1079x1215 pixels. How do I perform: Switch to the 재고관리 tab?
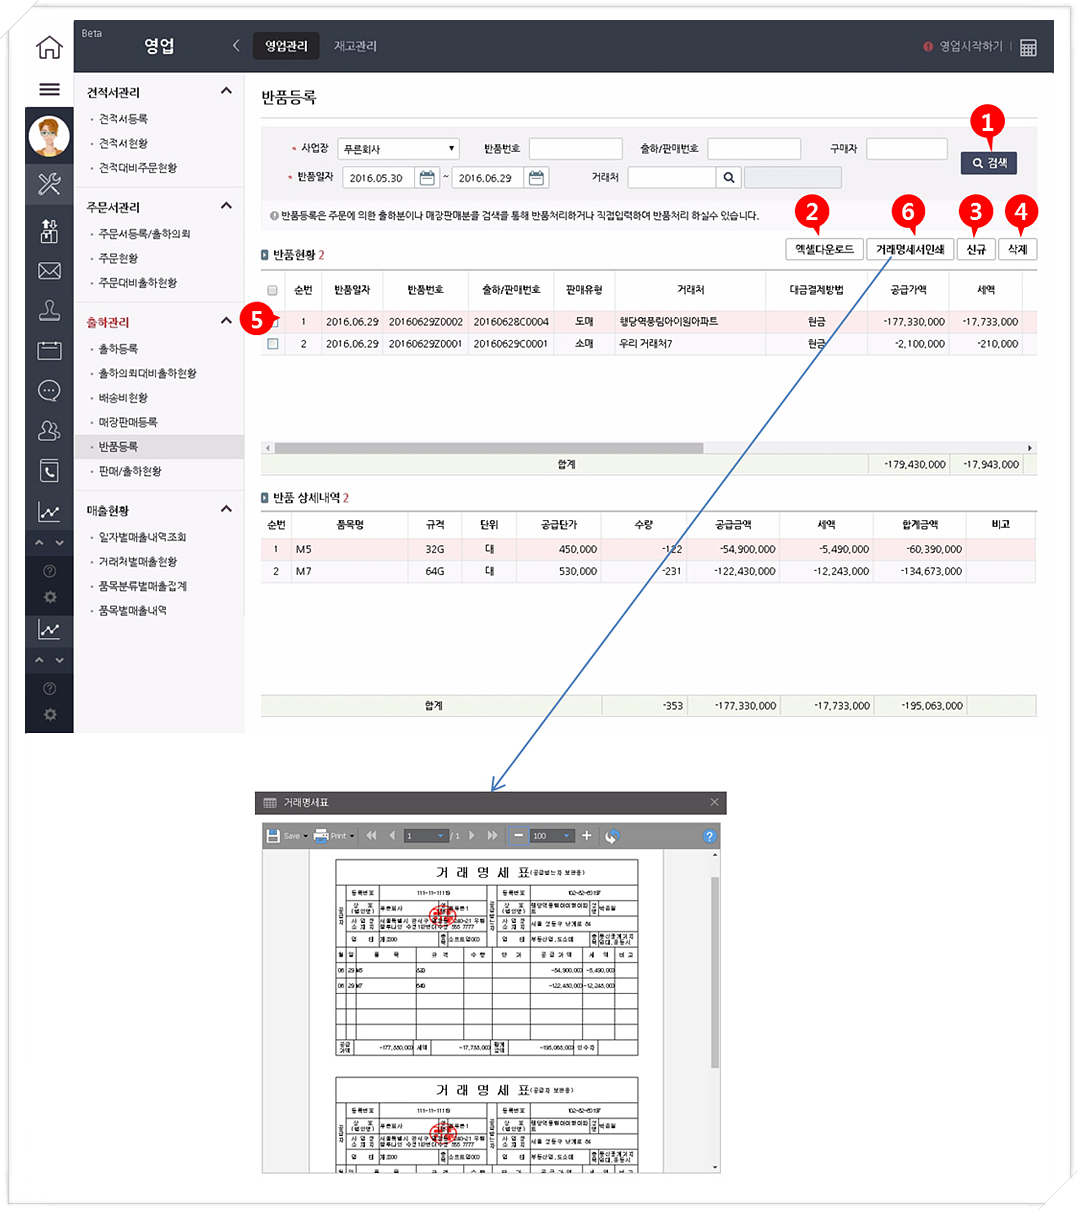coord(355,46)
